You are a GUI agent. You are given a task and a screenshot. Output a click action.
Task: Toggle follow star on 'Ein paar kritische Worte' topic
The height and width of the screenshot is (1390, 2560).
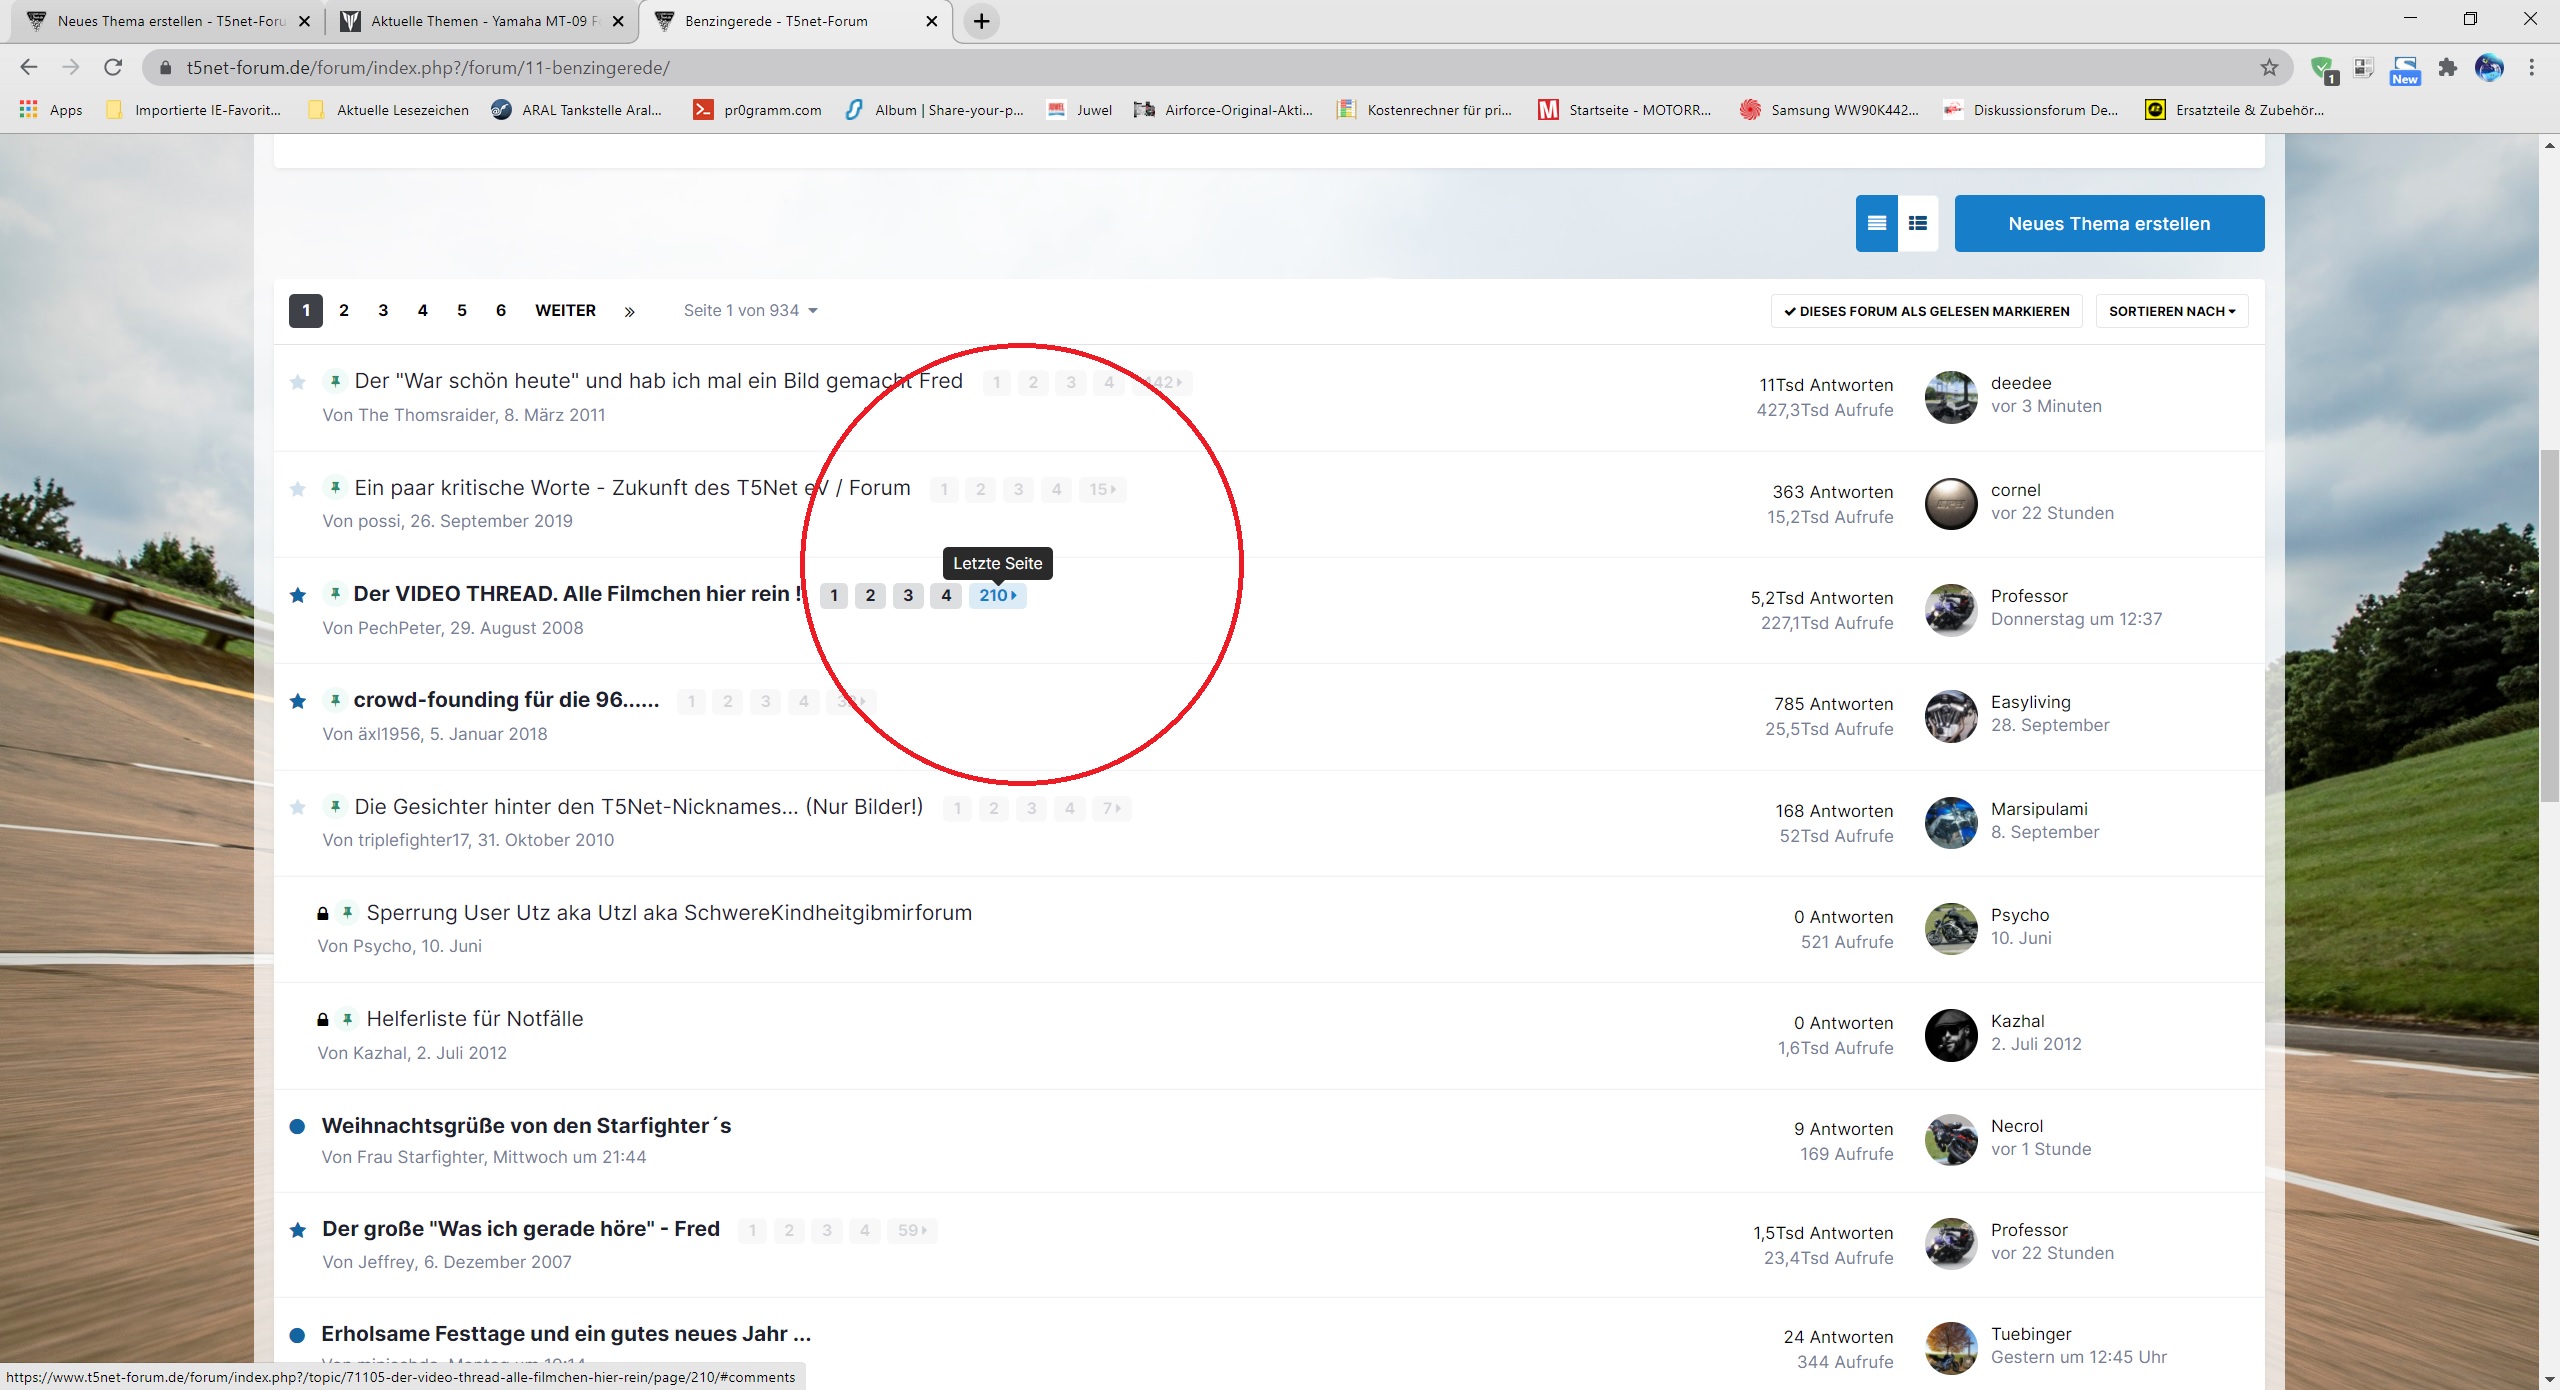coord(298,489)
